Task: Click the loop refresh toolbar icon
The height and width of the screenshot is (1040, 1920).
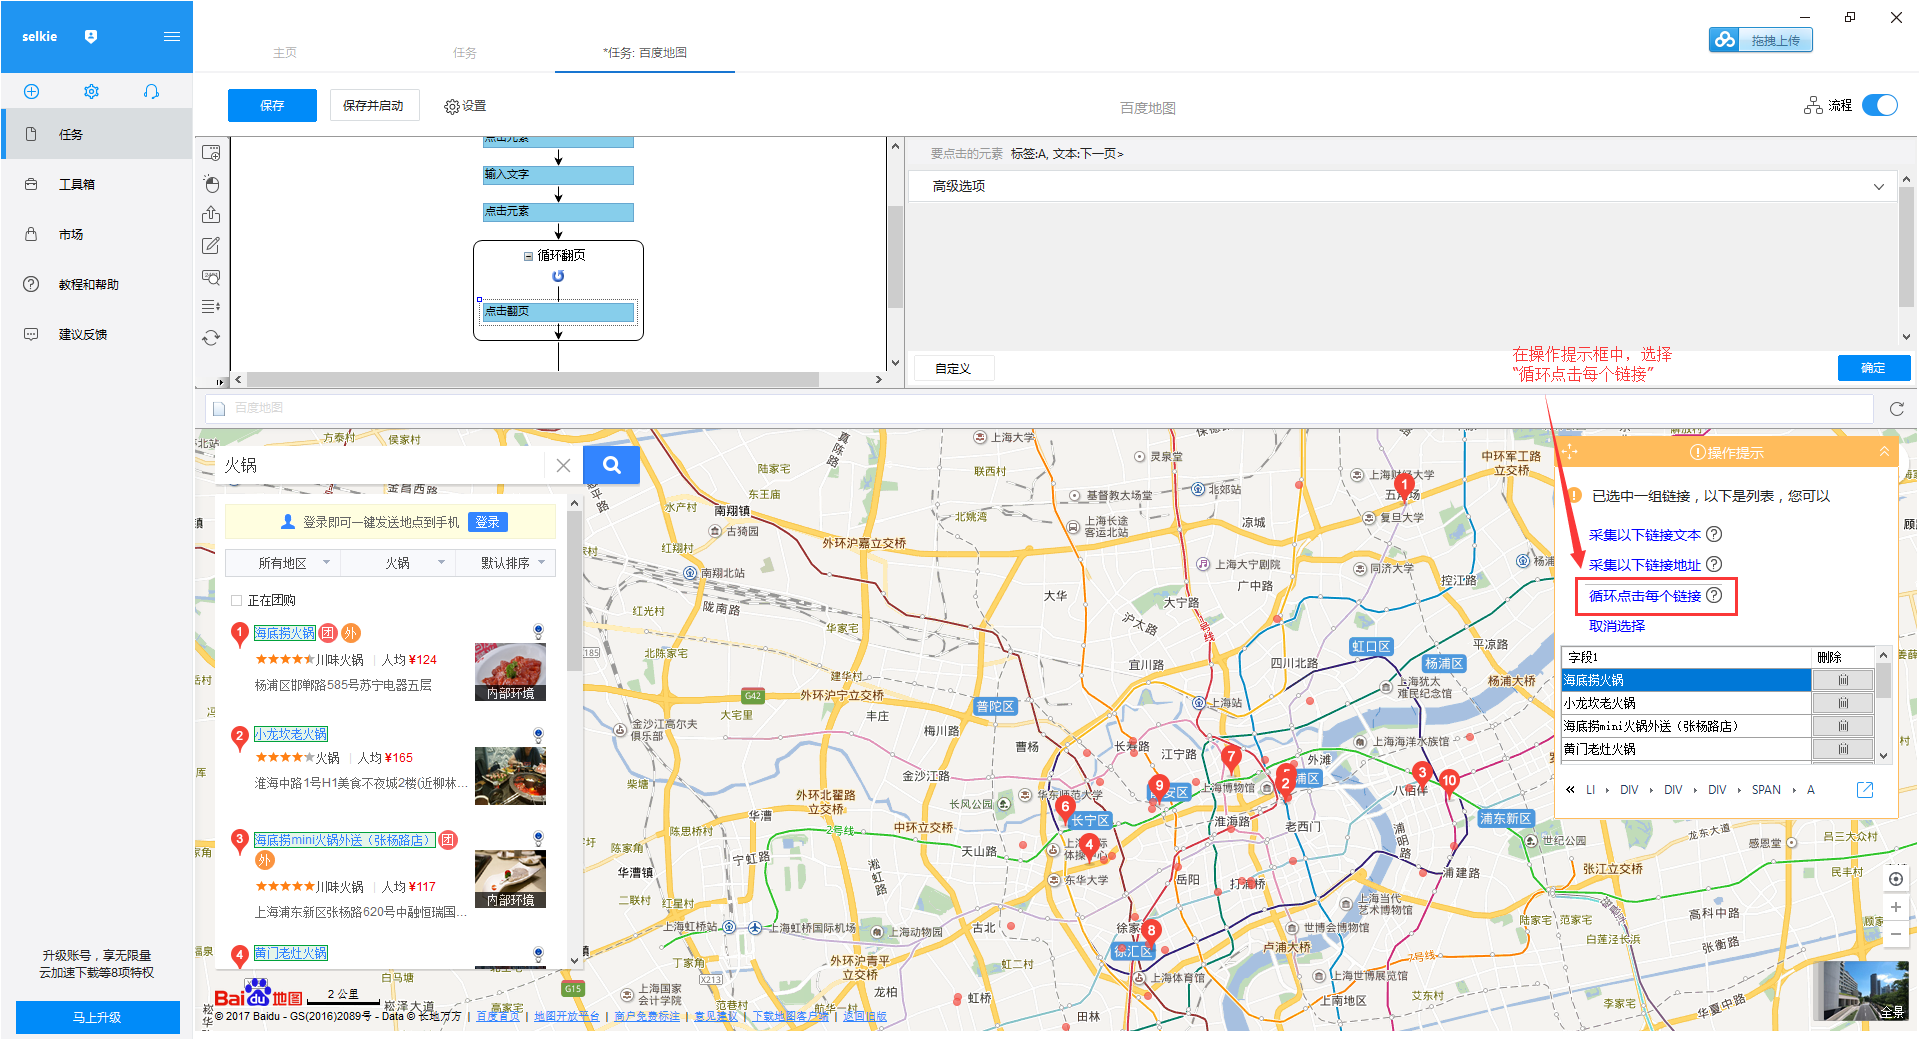Action: pos(211,338)
